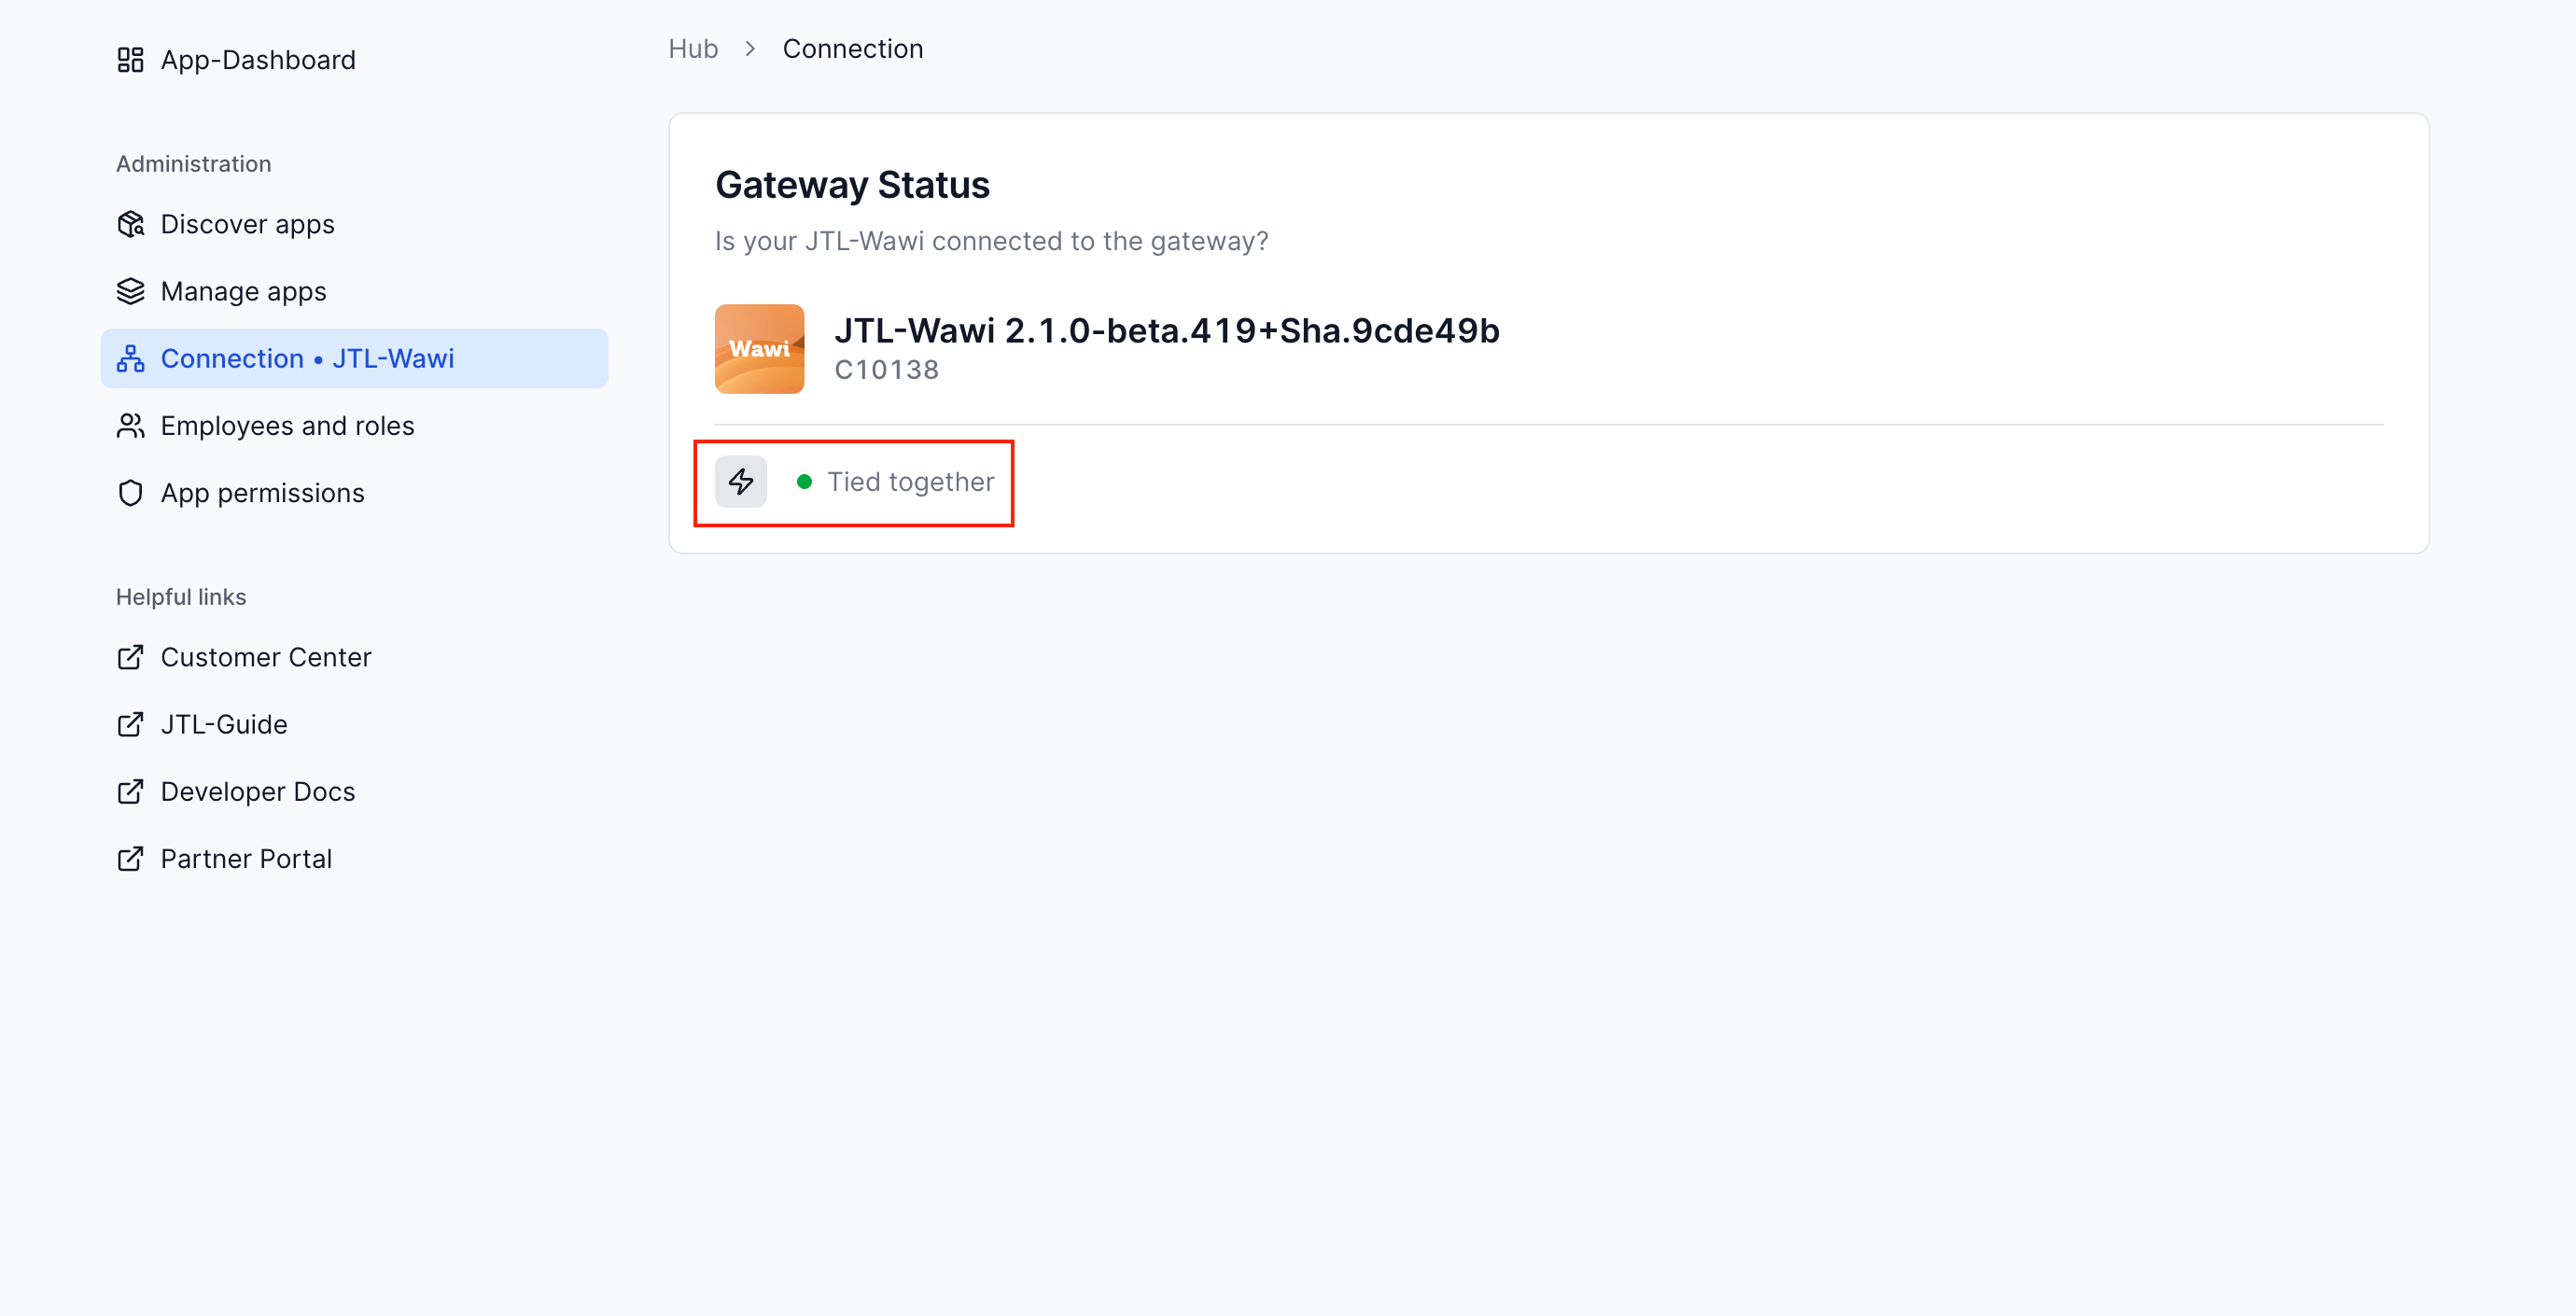Click the lightning bolt status icon
Screen dimensions: 2576x1316
coord(740,482)
